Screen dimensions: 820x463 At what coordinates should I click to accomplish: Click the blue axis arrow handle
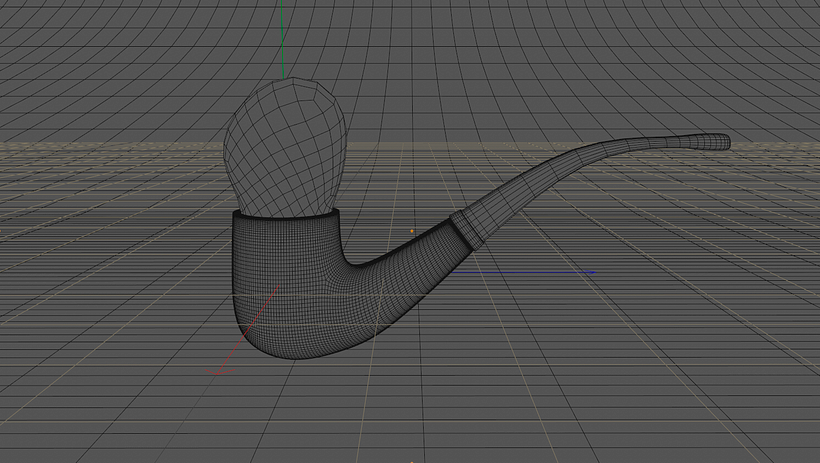[x=593, y=272]
